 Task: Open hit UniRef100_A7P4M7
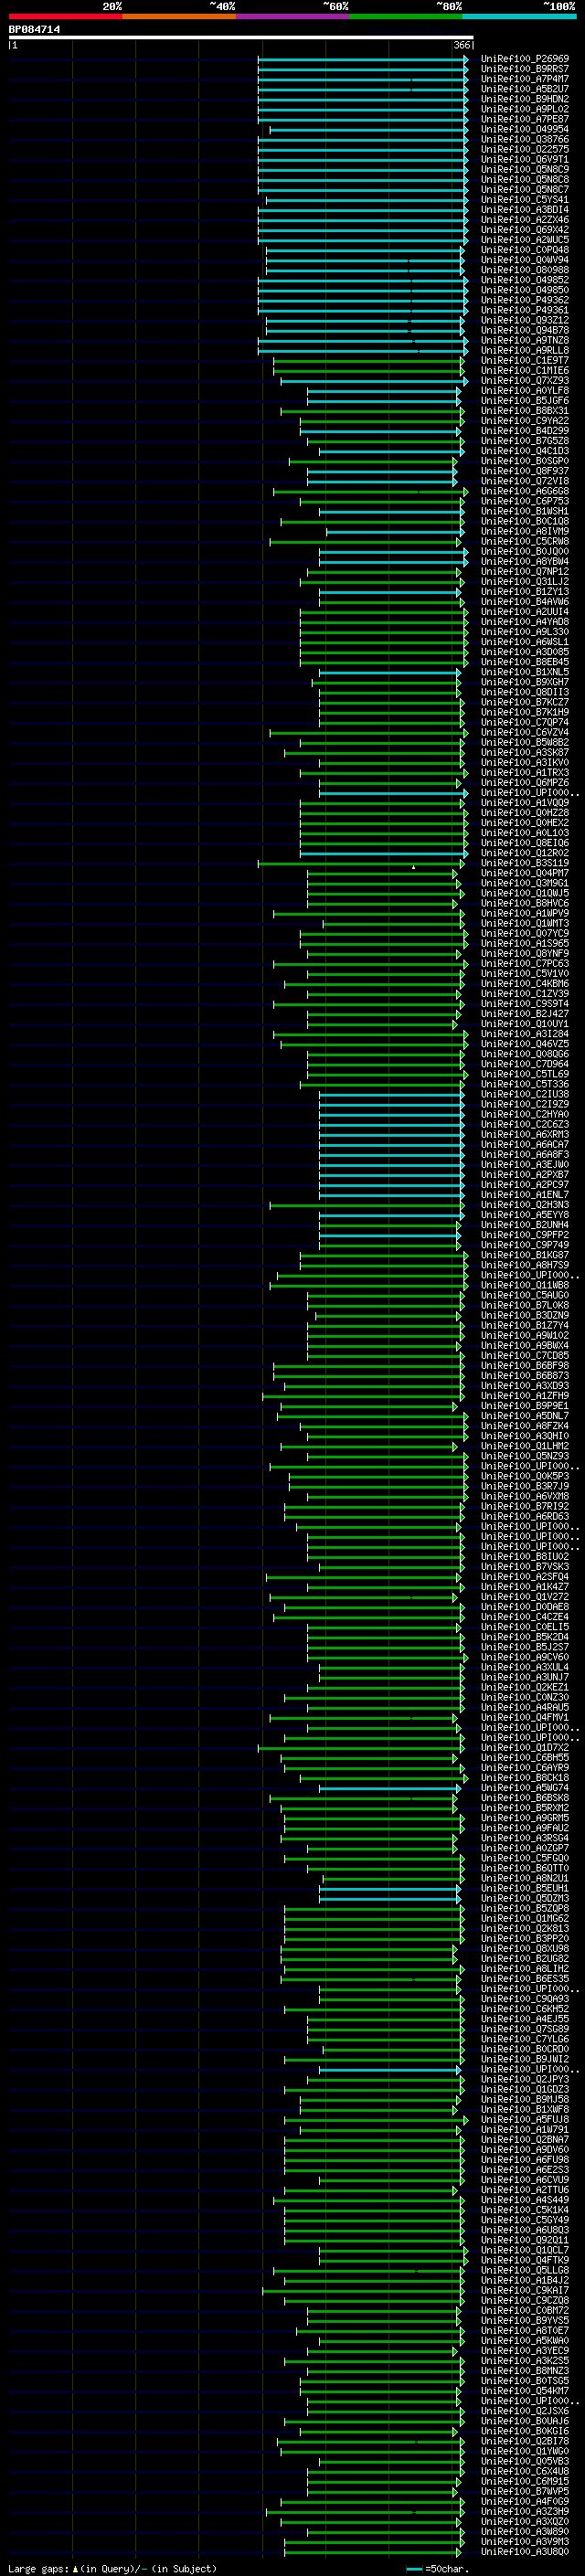525,79
